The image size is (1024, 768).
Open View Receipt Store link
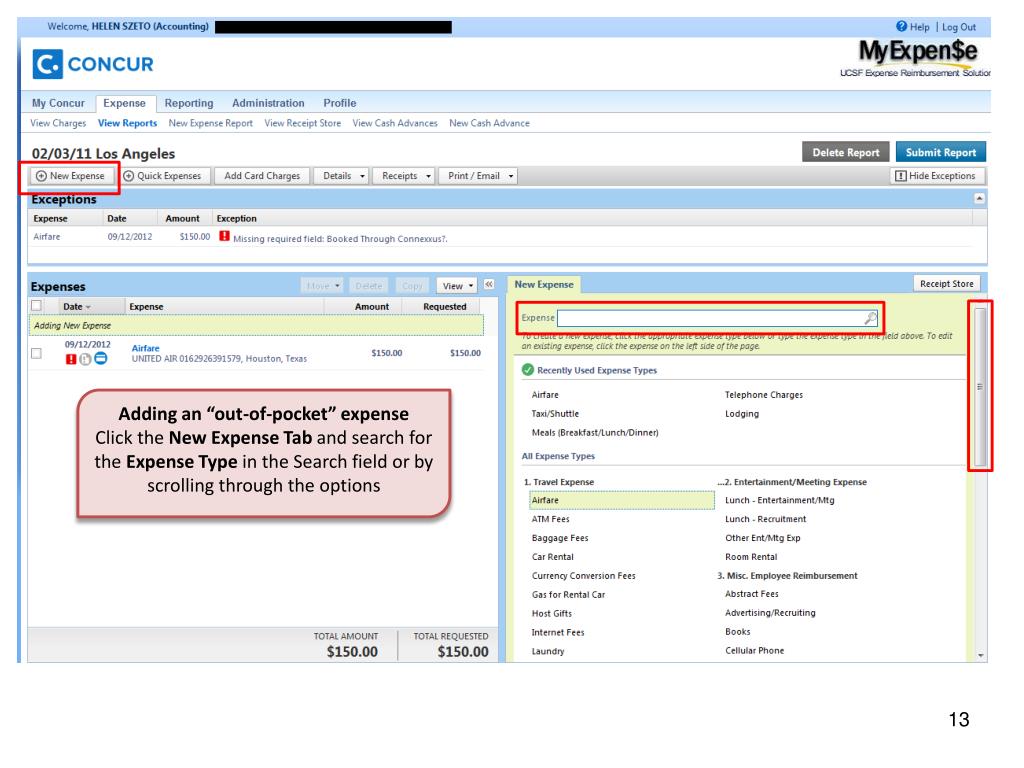[302, 123]
